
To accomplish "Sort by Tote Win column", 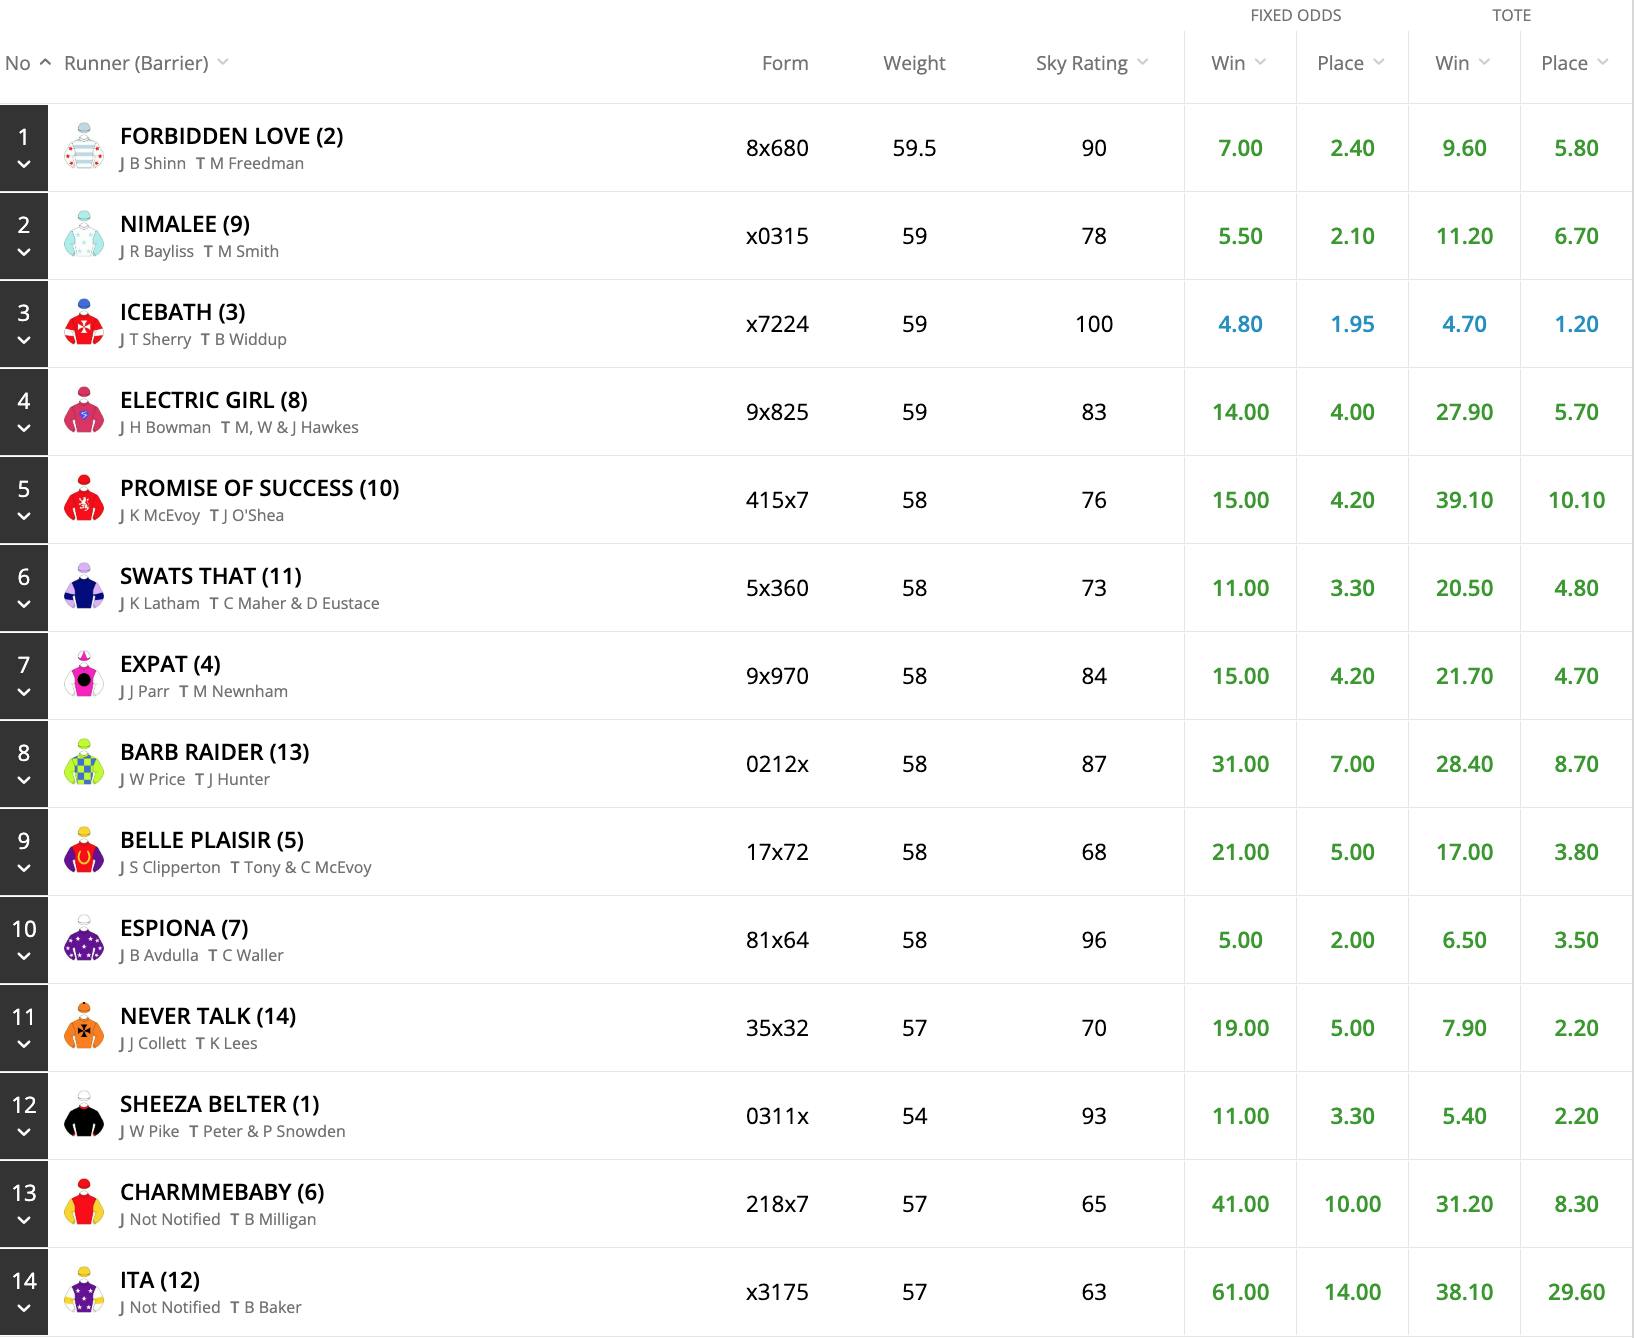I will coord(1462,63).
